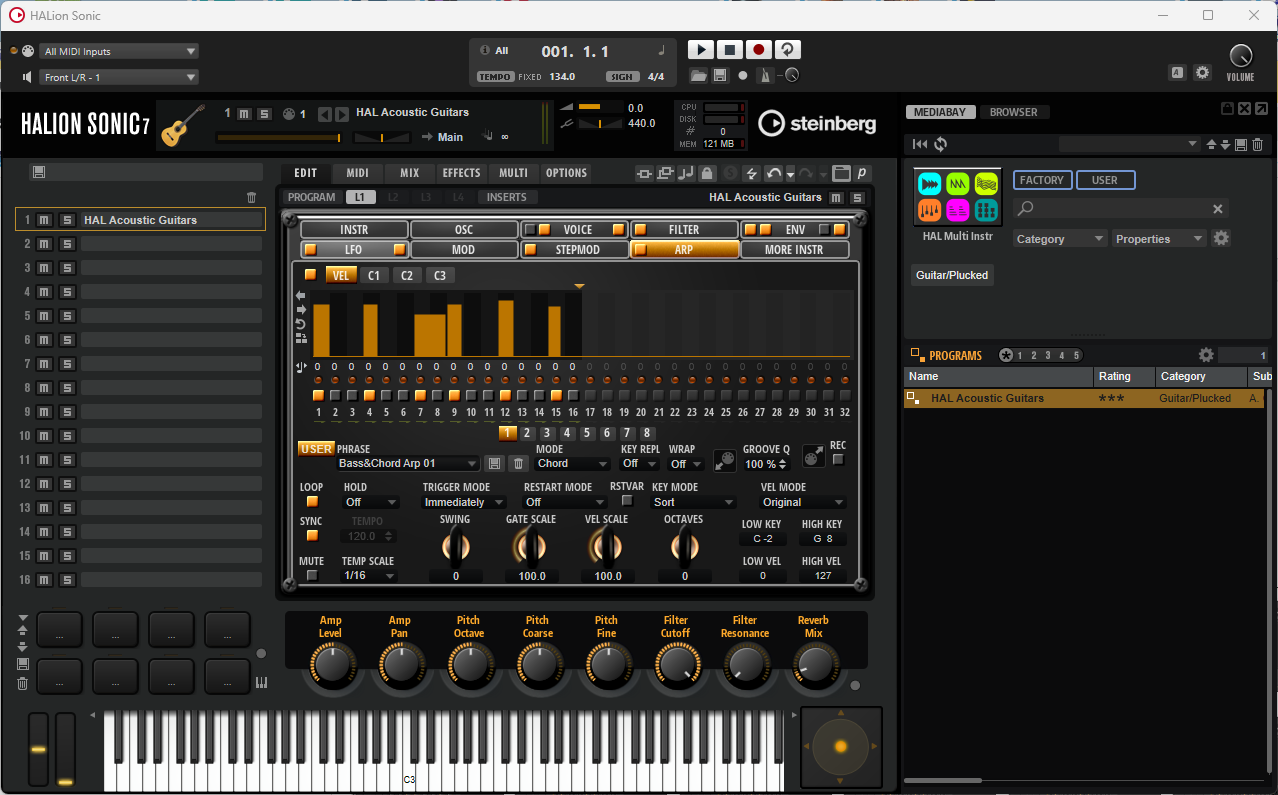The width and height of the screenshot is (1278, 795).
Task: Toggle the LOOP checkbox in arp
Action: [x=312, y=502]
